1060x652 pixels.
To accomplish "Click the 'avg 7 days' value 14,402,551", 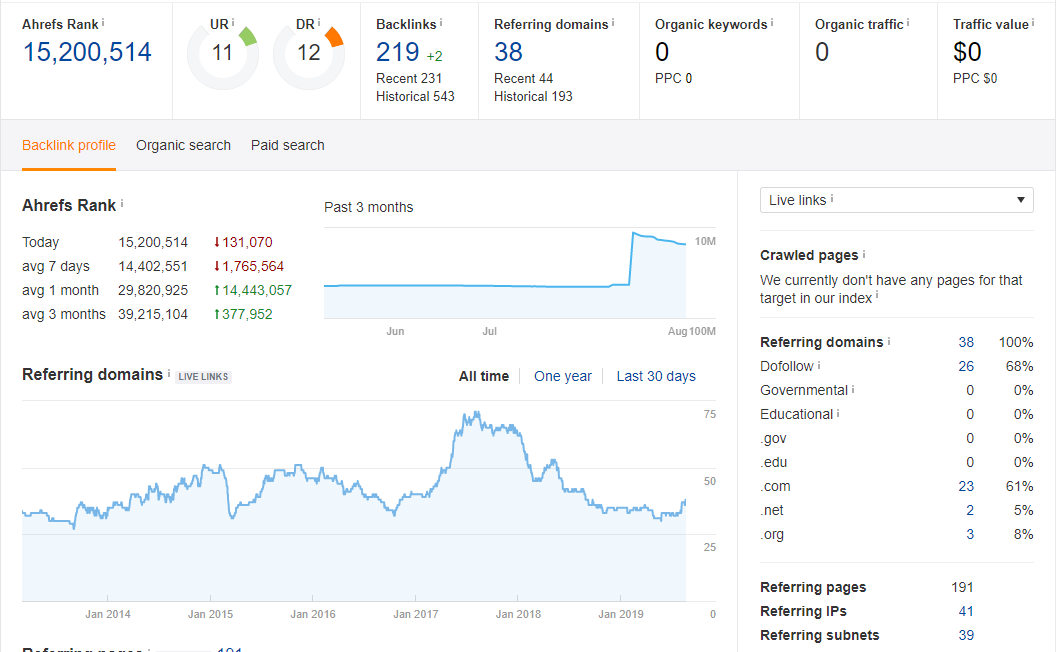I will pos(153,266).
